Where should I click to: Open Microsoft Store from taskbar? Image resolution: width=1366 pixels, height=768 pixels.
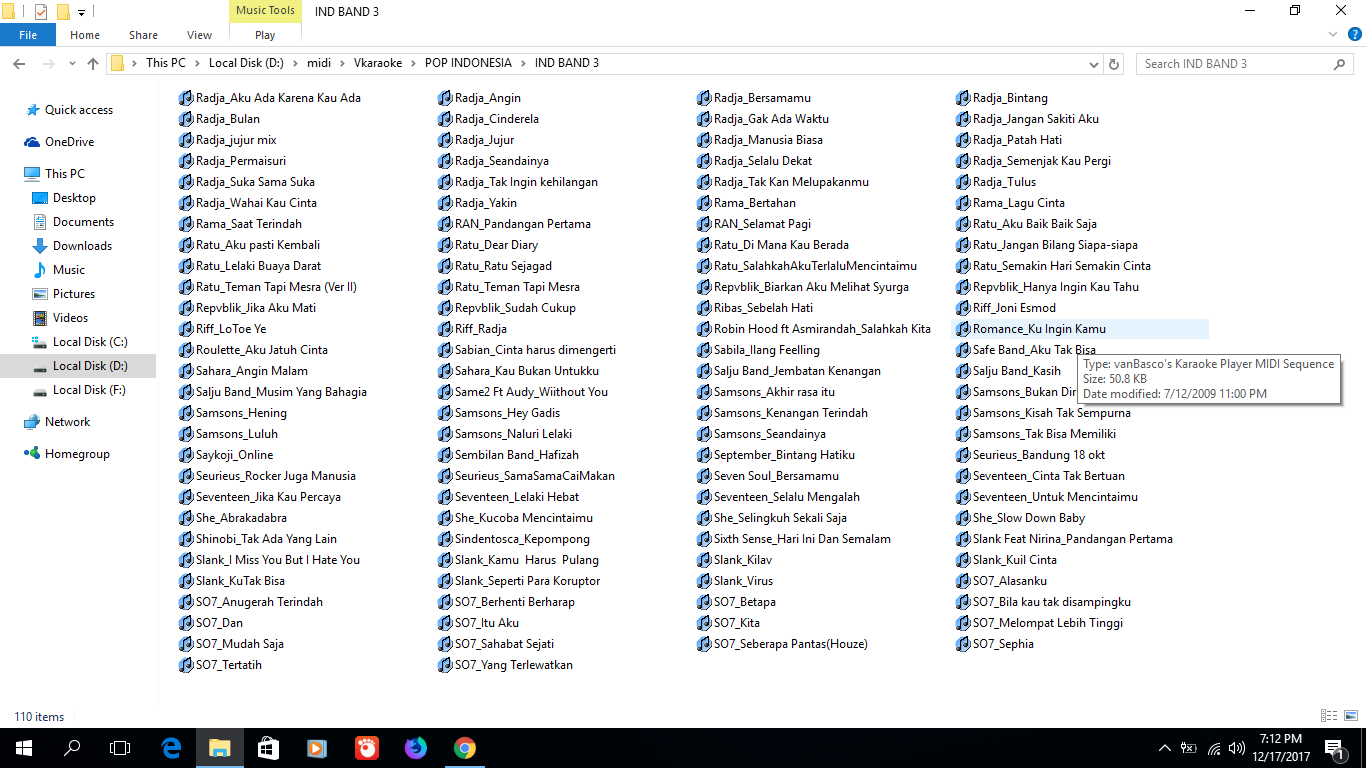pyautogui.click(x=268, y=748)
